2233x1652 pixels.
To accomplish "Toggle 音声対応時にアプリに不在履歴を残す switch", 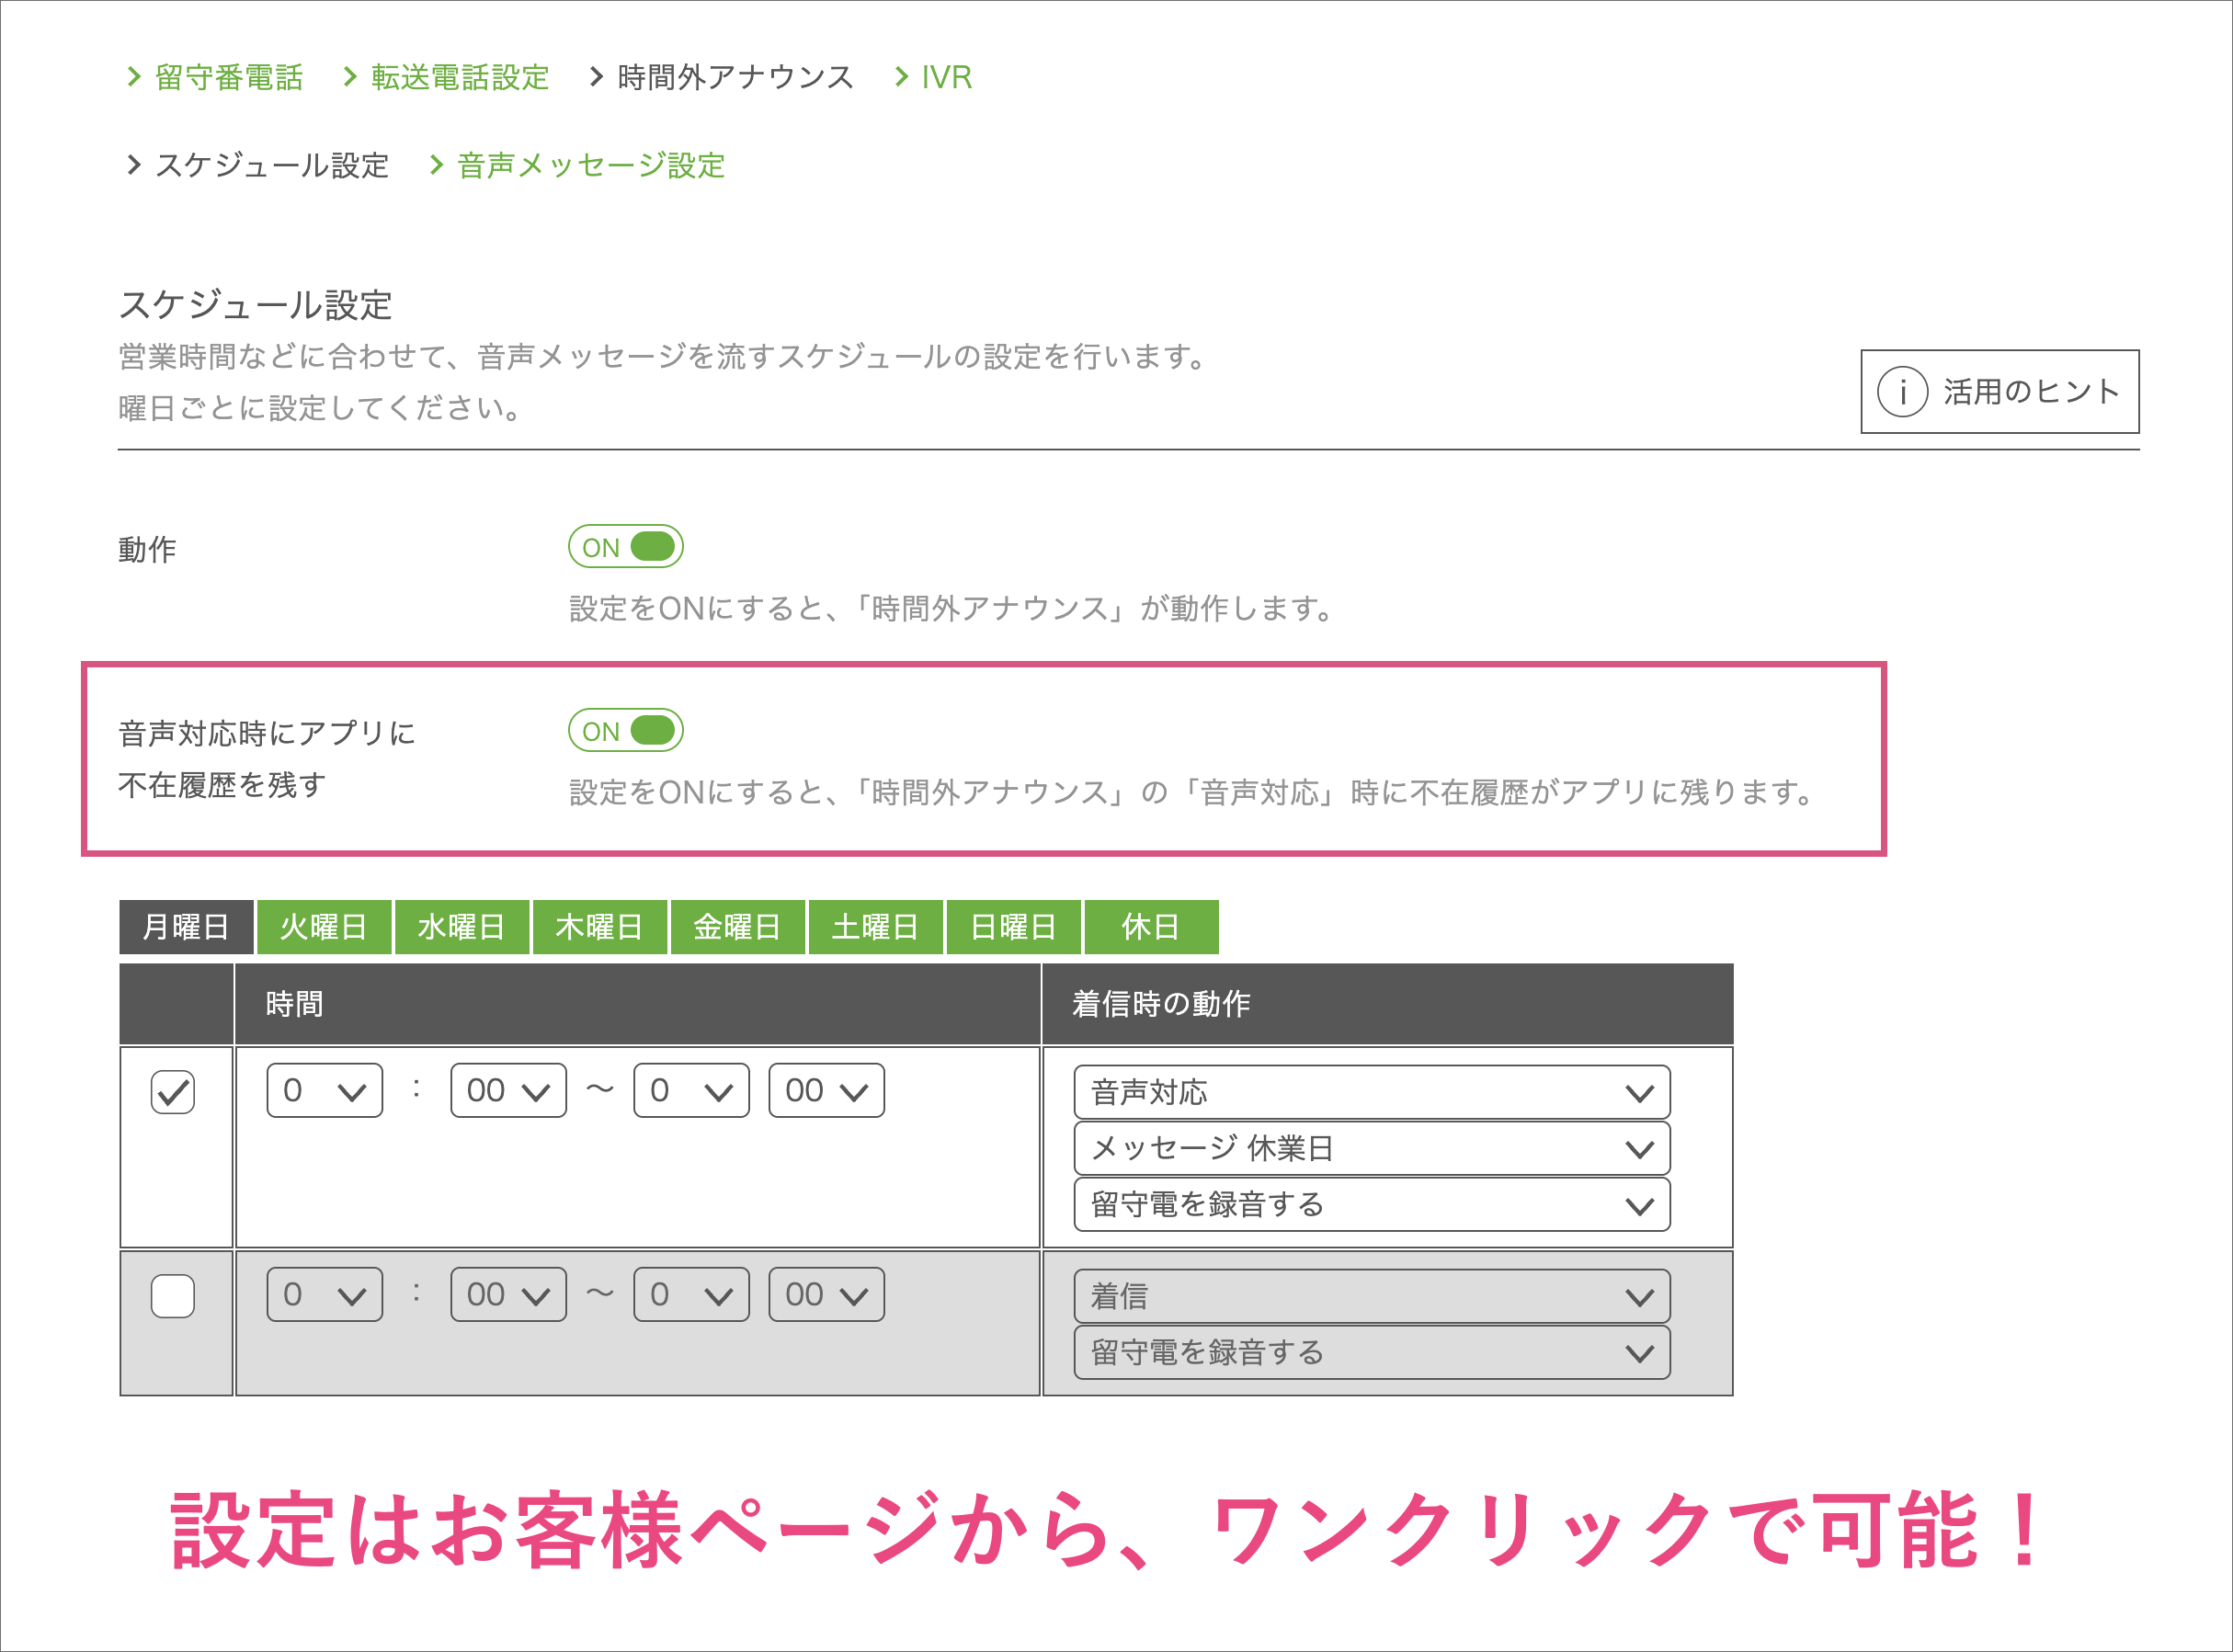I will 626,731.
